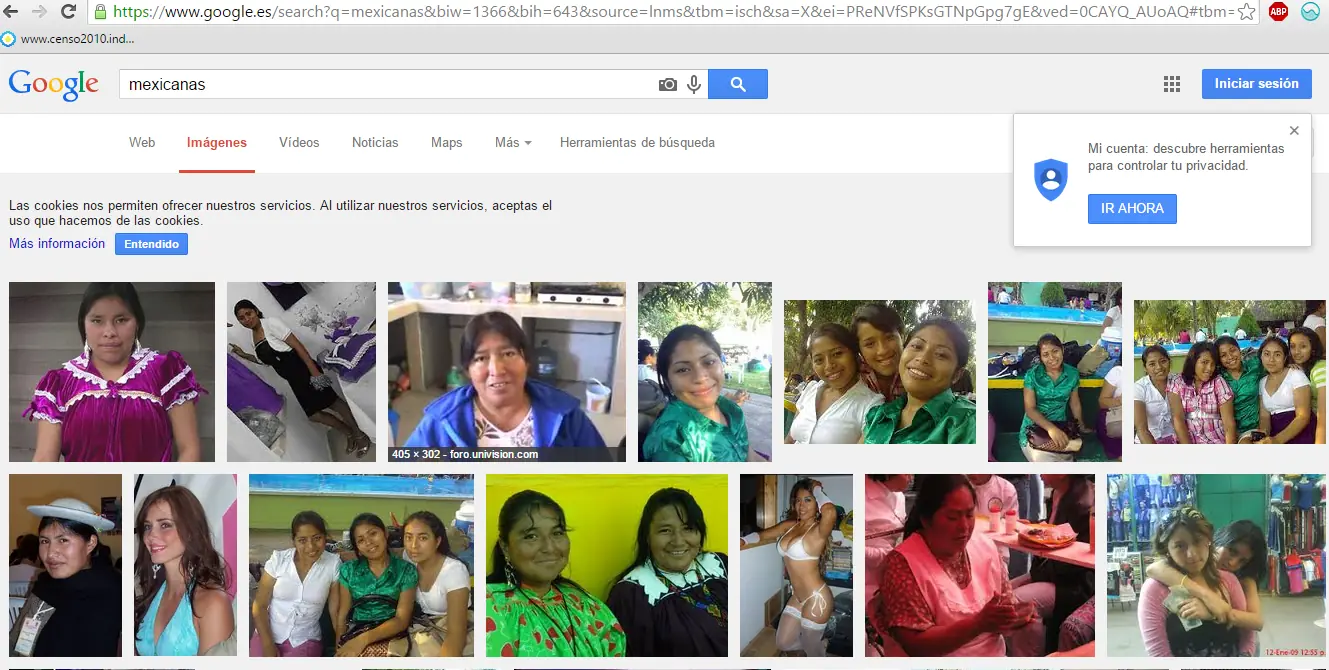Open the Noticias tab
Screen dimensions: 1329x670
point(375,143)
